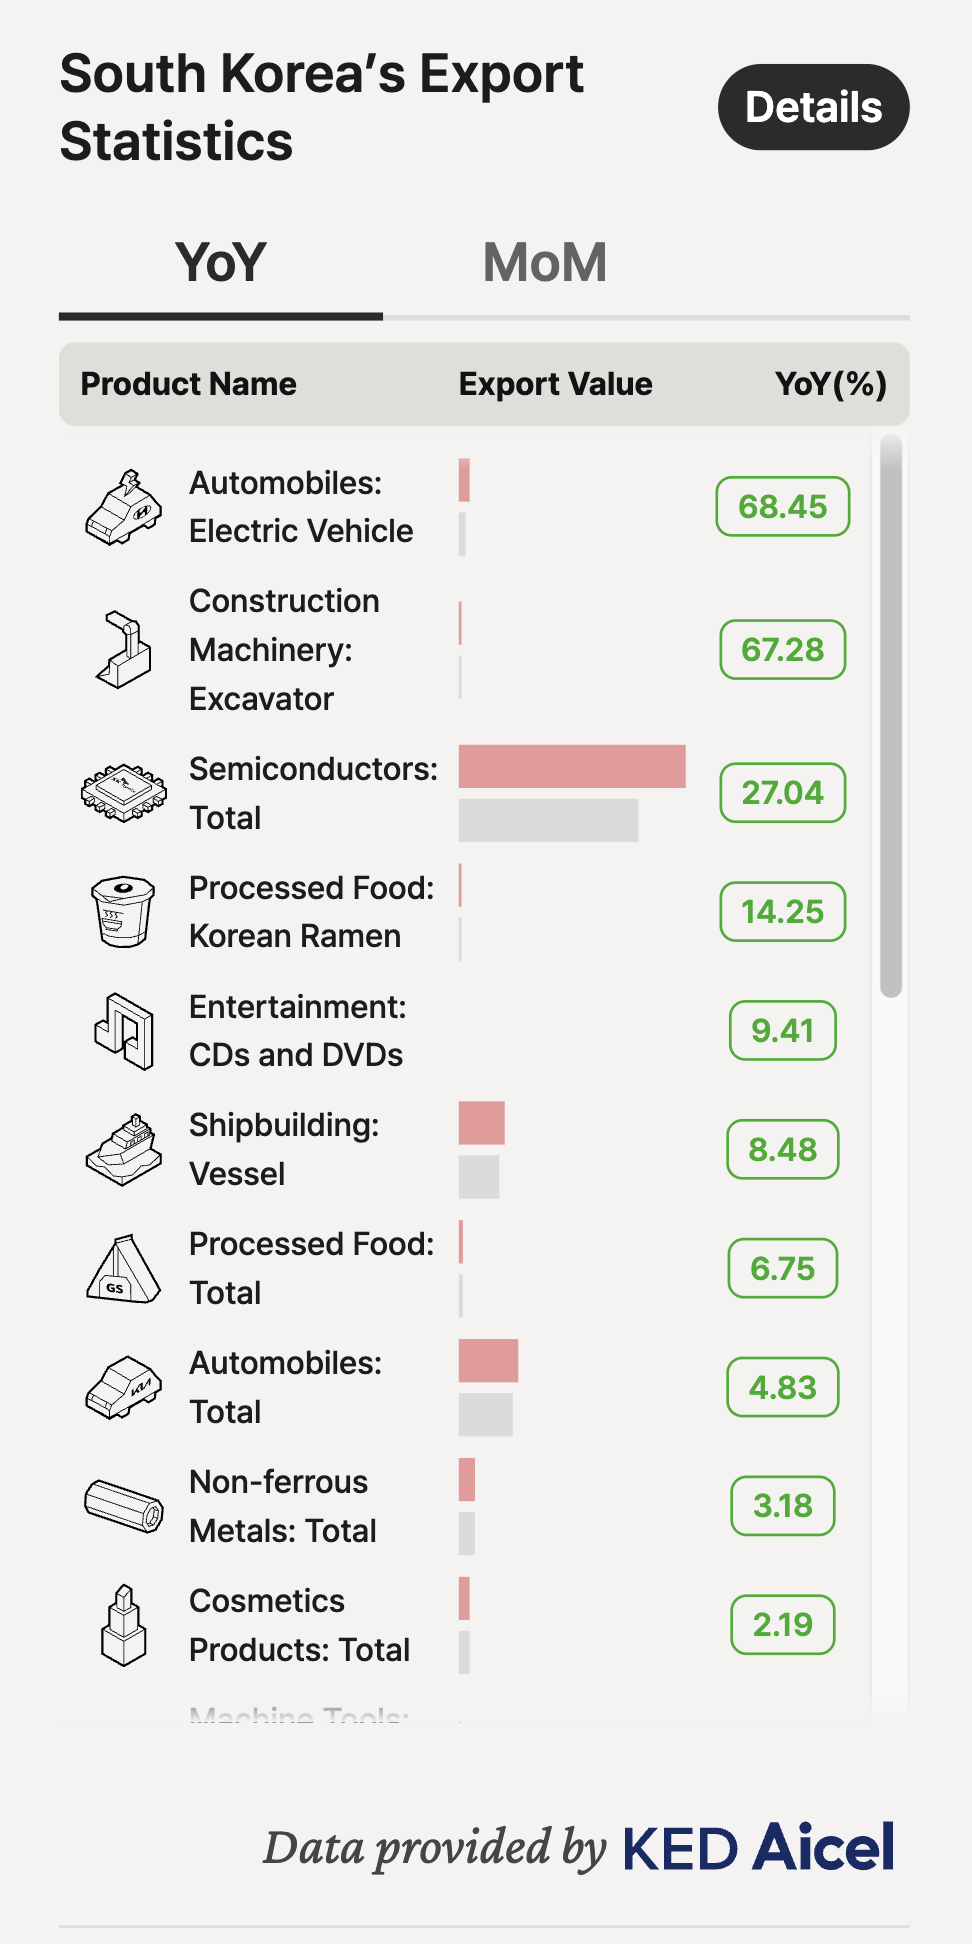Screen dimensions: 972x1944
Task: Switch to the MoM tab
Action: 544,263
